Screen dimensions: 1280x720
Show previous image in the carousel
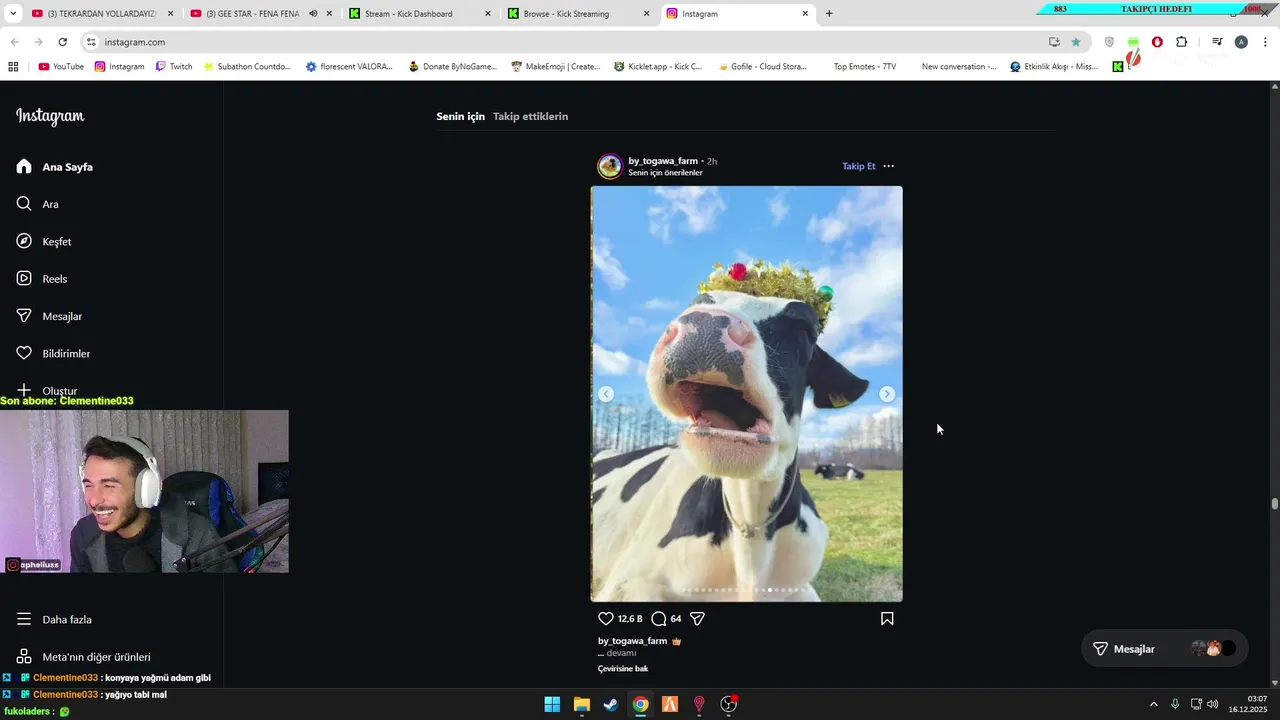coord(606,394)
